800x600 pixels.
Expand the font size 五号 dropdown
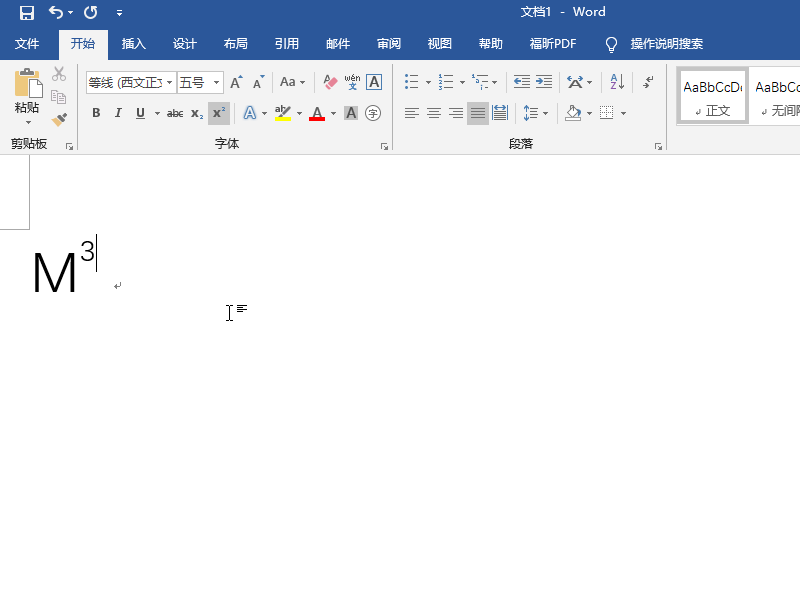click(216, 83)
